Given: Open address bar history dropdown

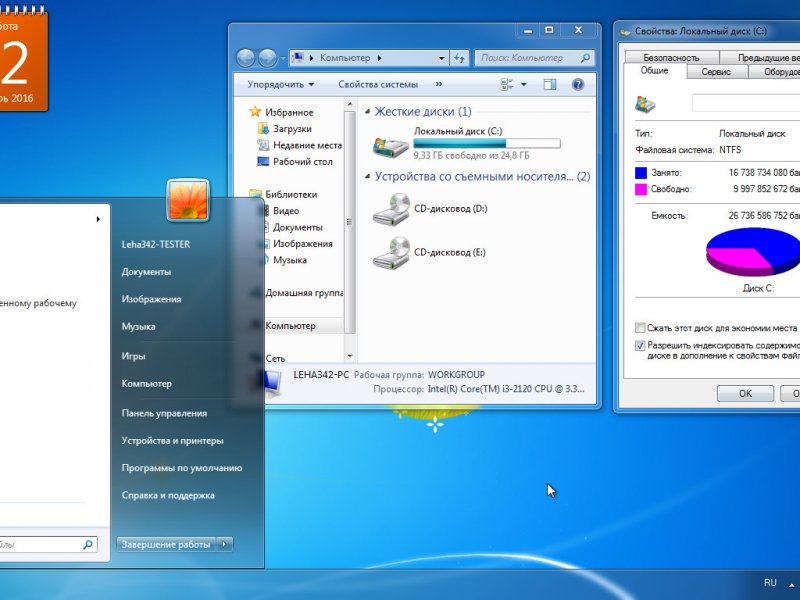Looking at the screenshot, I should tap(441, 58).
